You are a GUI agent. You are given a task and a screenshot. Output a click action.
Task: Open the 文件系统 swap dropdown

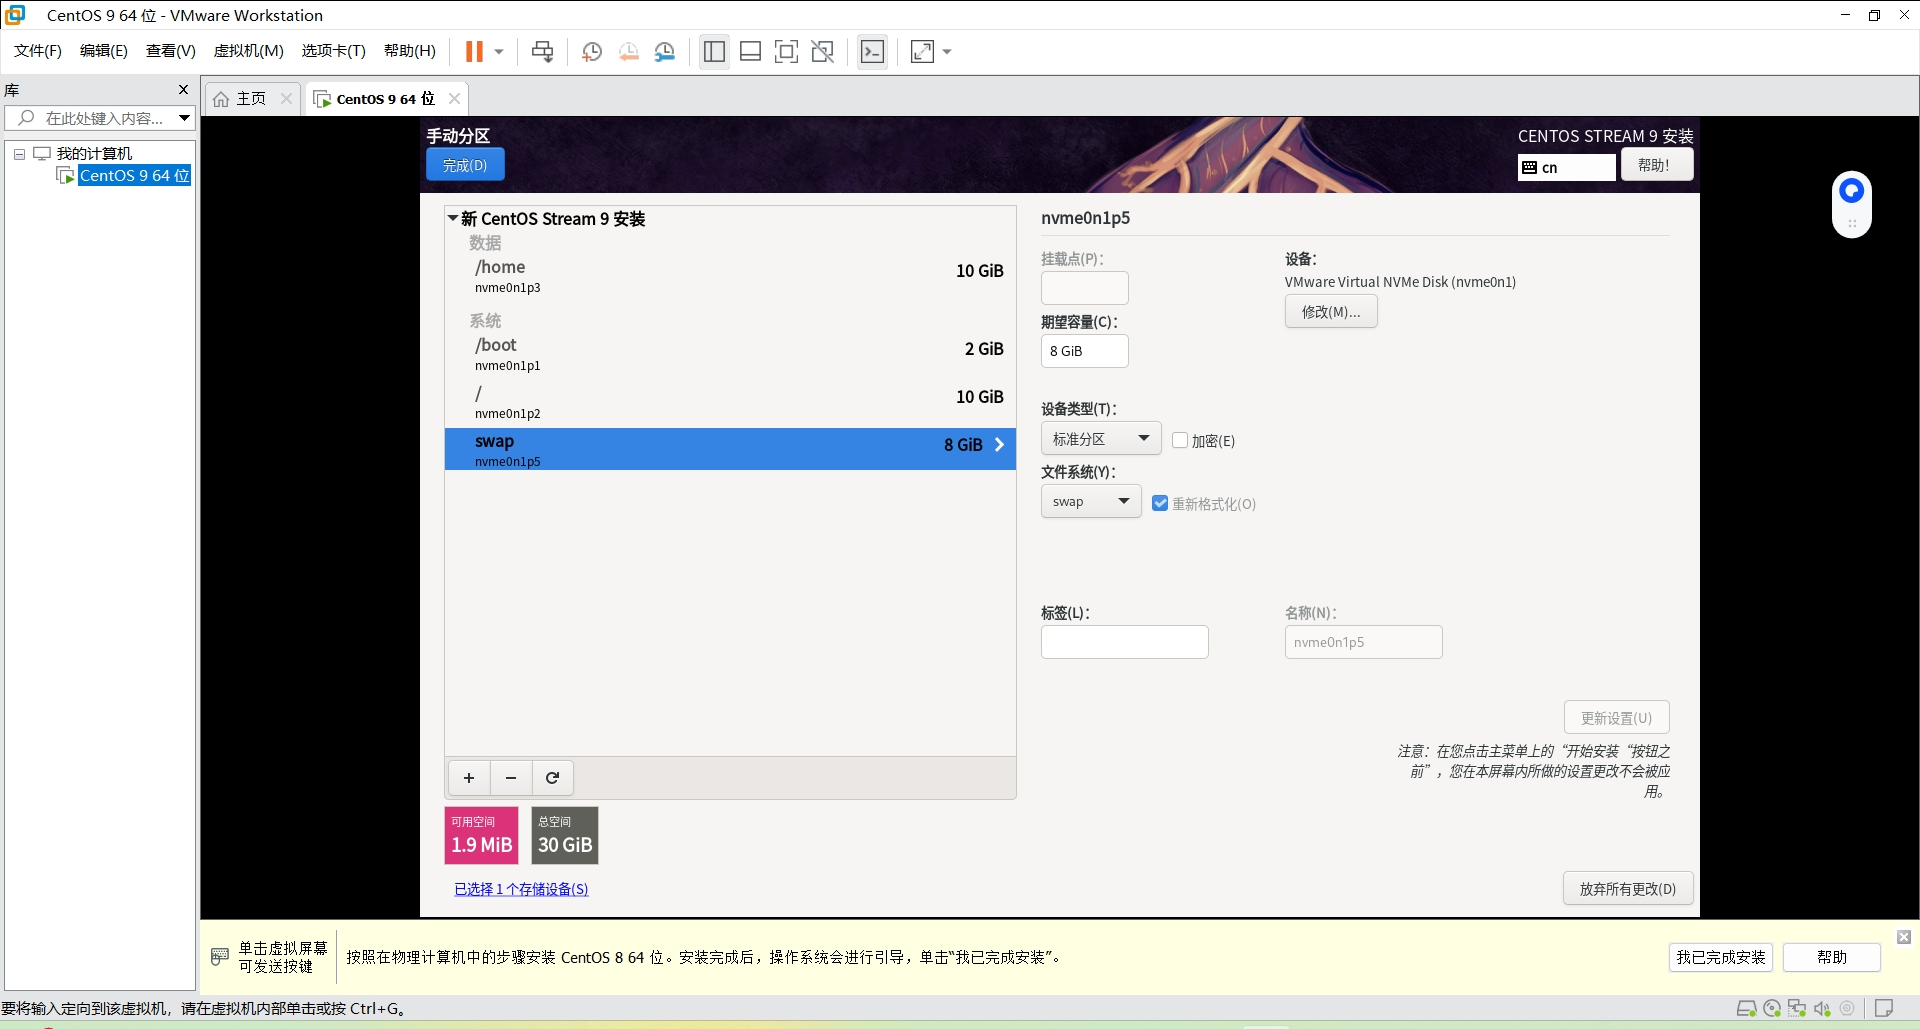coord(1091,502)
